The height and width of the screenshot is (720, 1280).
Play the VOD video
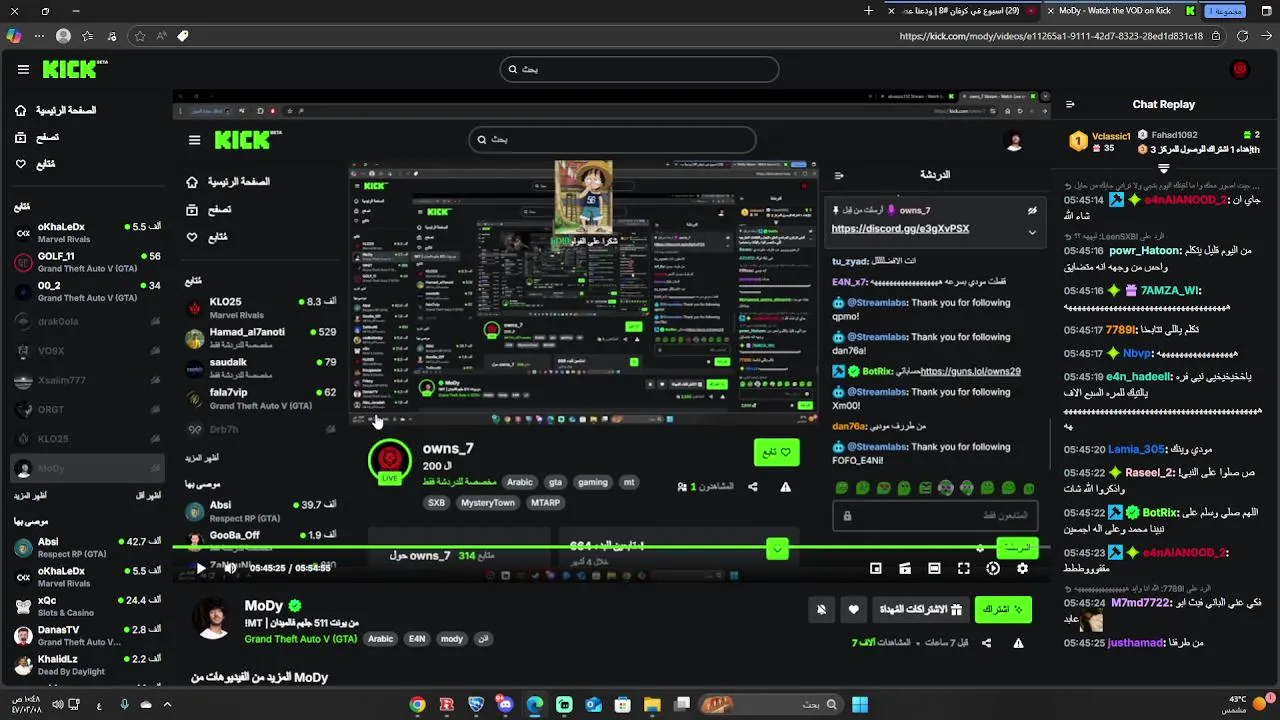pyautogui.click(x=200, y=568)
